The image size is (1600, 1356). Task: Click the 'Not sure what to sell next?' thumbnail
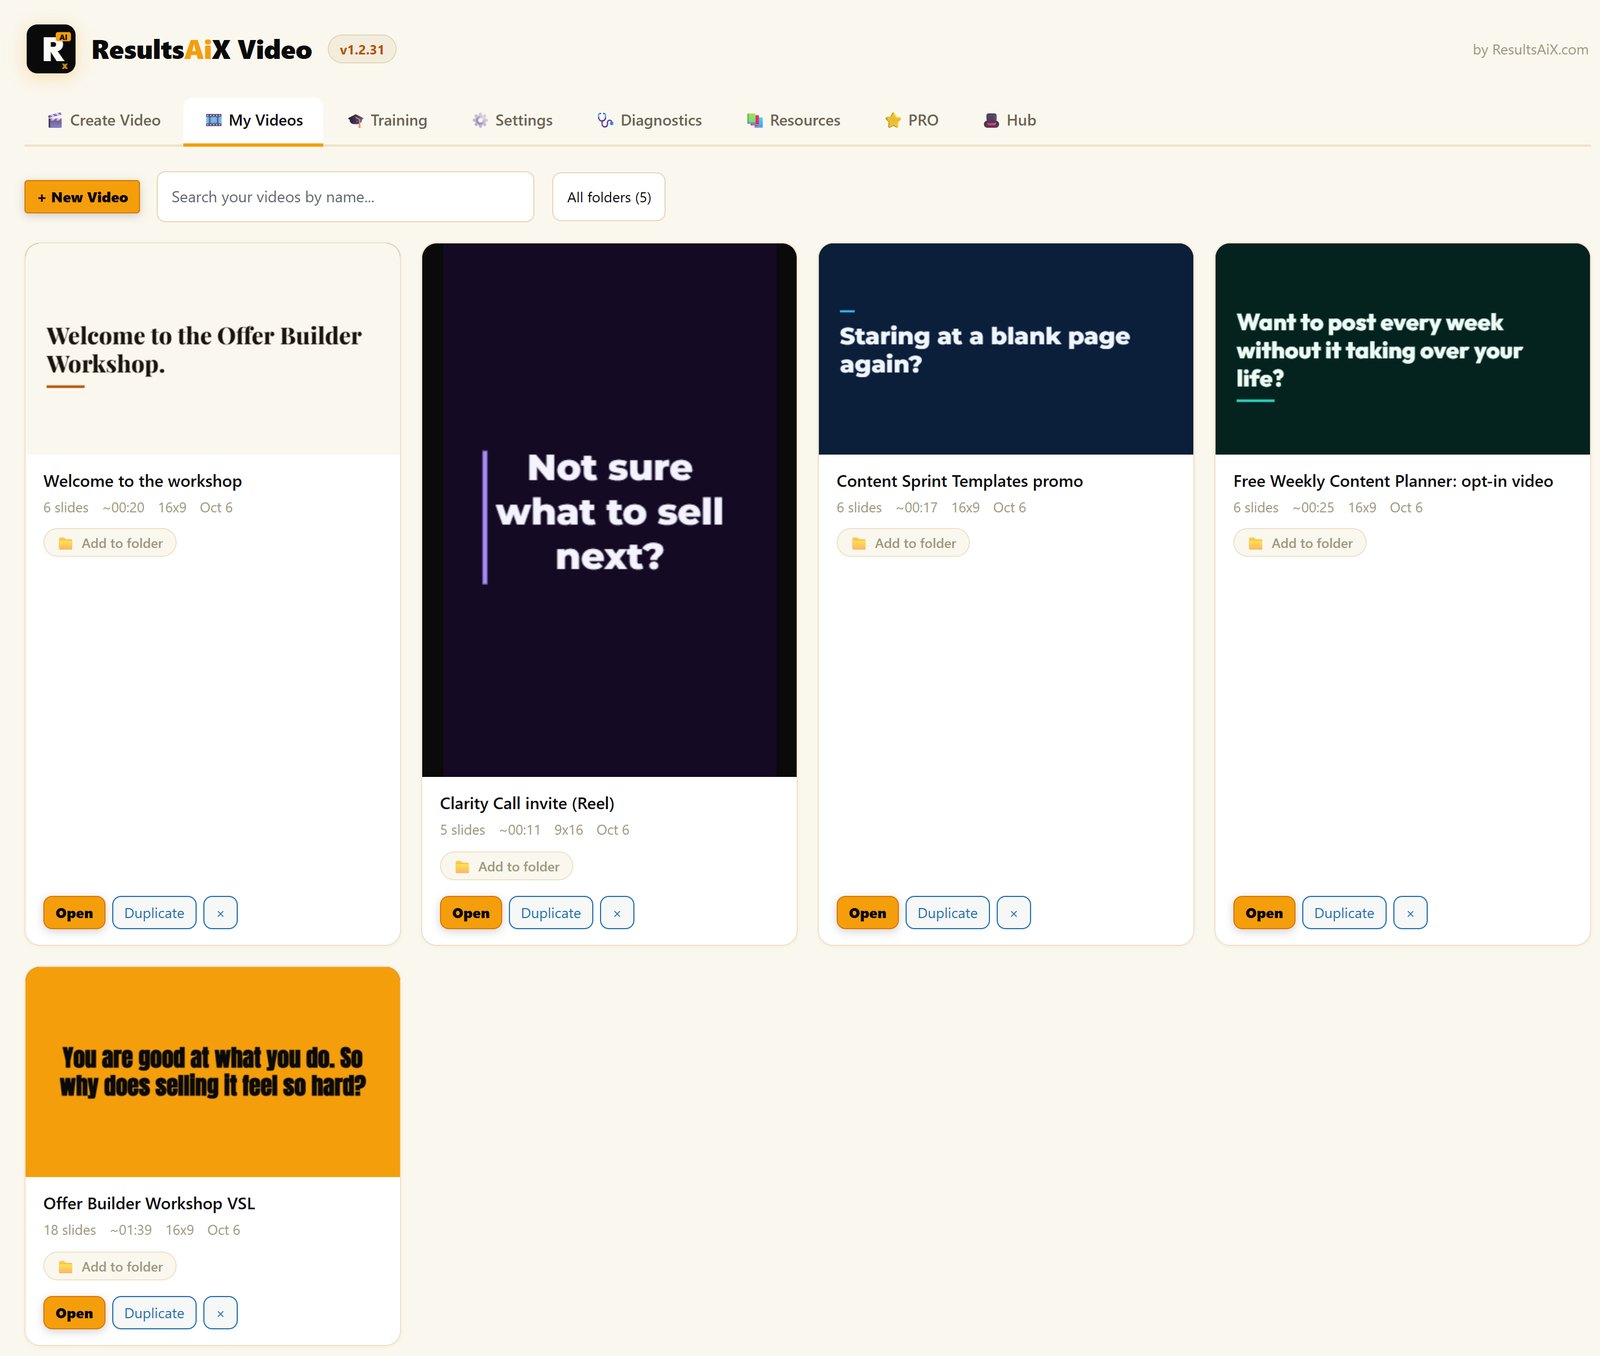[x=609, y=510]
